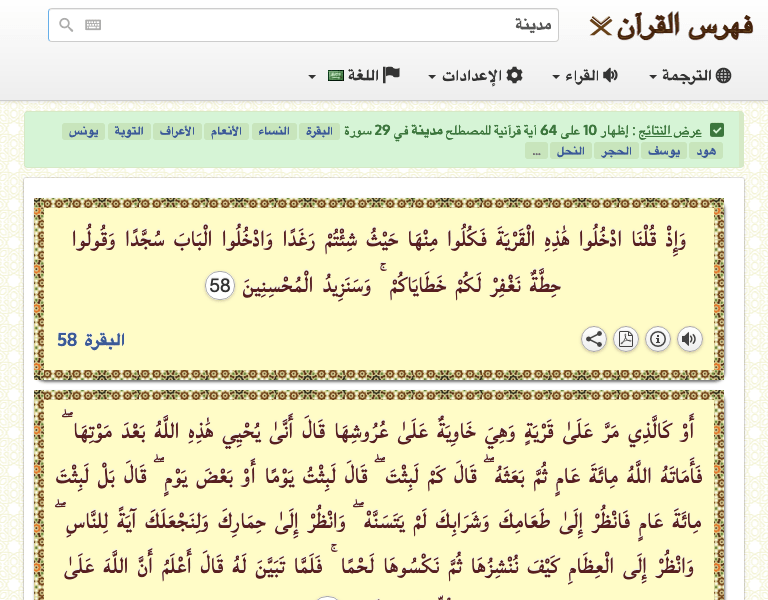Play audio for Al-Baqarah verse 58

(689, 339)
